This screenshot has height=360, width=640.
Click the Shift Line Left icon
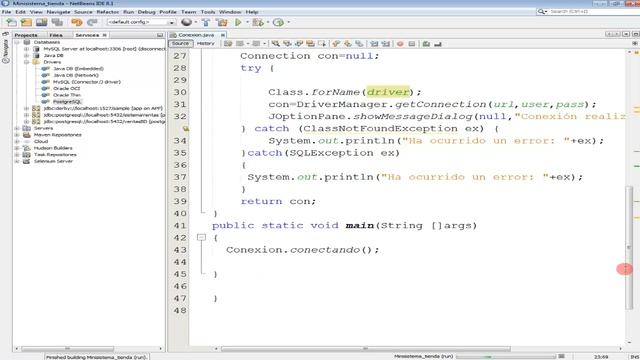pyautogui.click(x=374, y=44)
